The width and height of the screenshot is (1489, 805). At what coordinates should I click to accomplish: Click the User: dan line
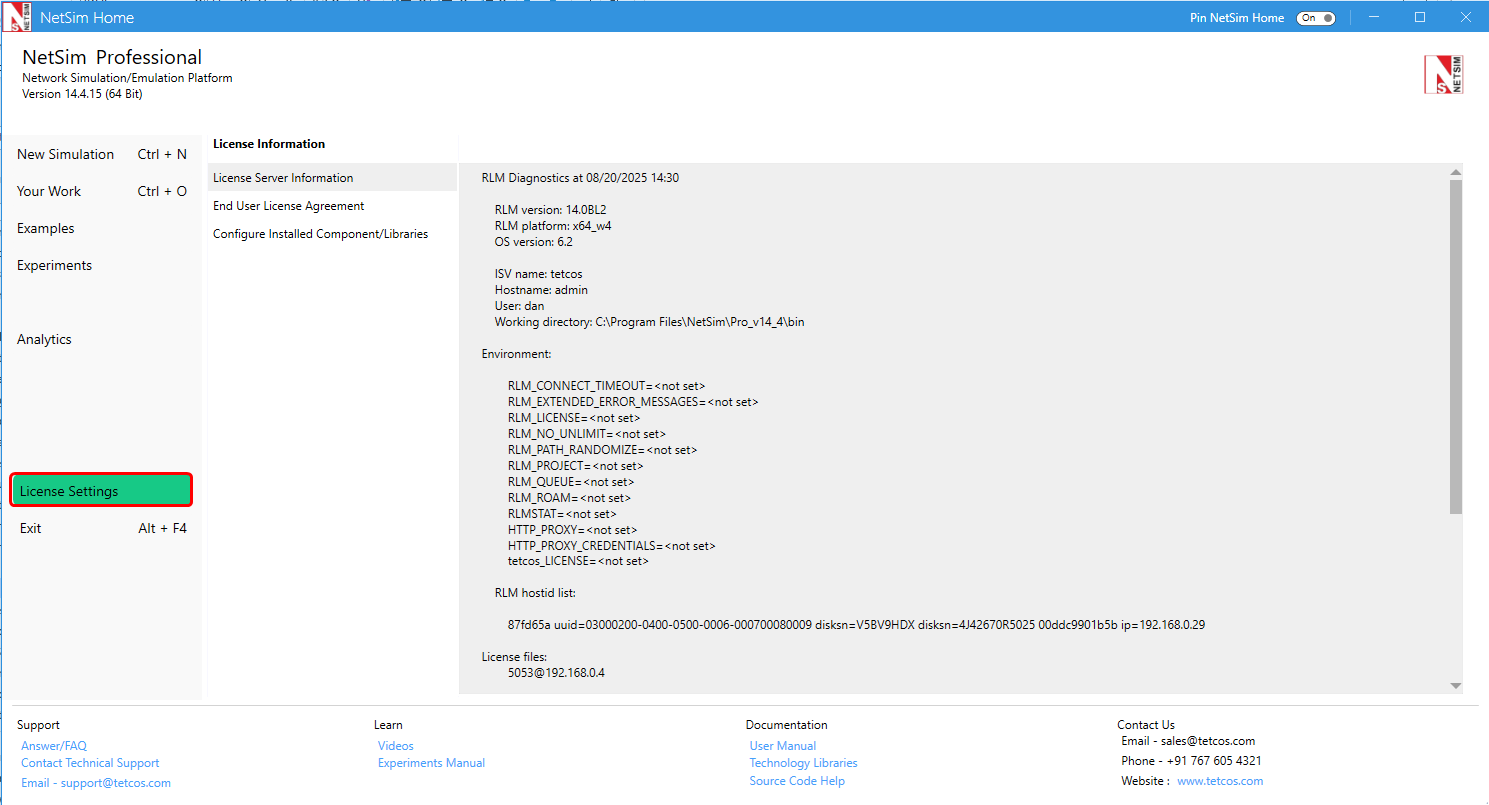pyautogui.click(x=519, y=306)
